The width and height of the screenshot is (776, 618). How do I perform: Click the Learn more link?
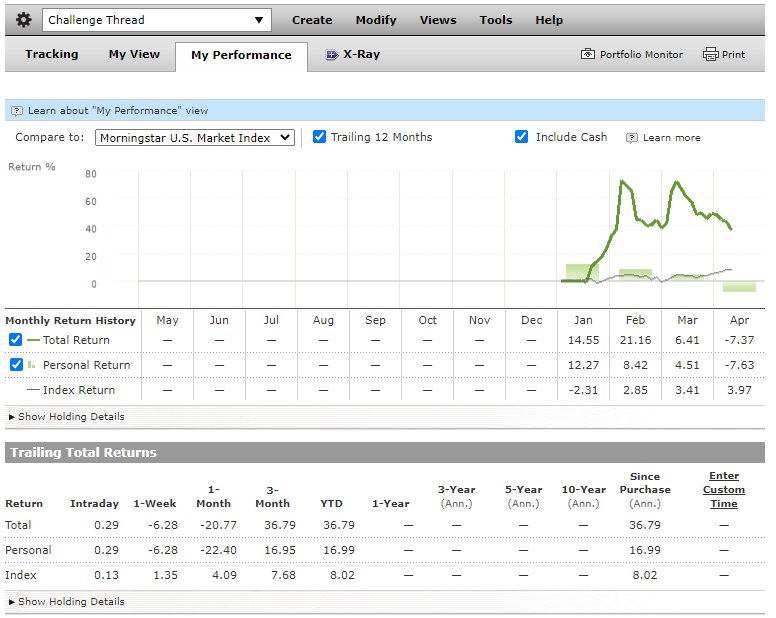(672, 138)
